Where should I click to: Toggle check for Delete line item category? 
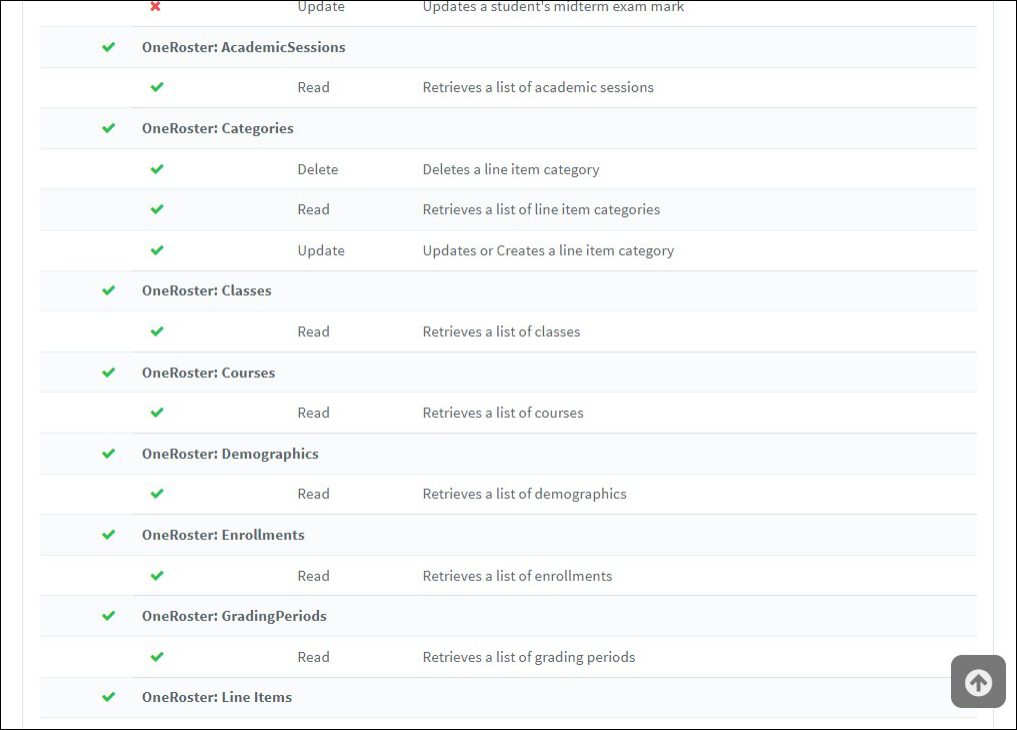point(157,169)
